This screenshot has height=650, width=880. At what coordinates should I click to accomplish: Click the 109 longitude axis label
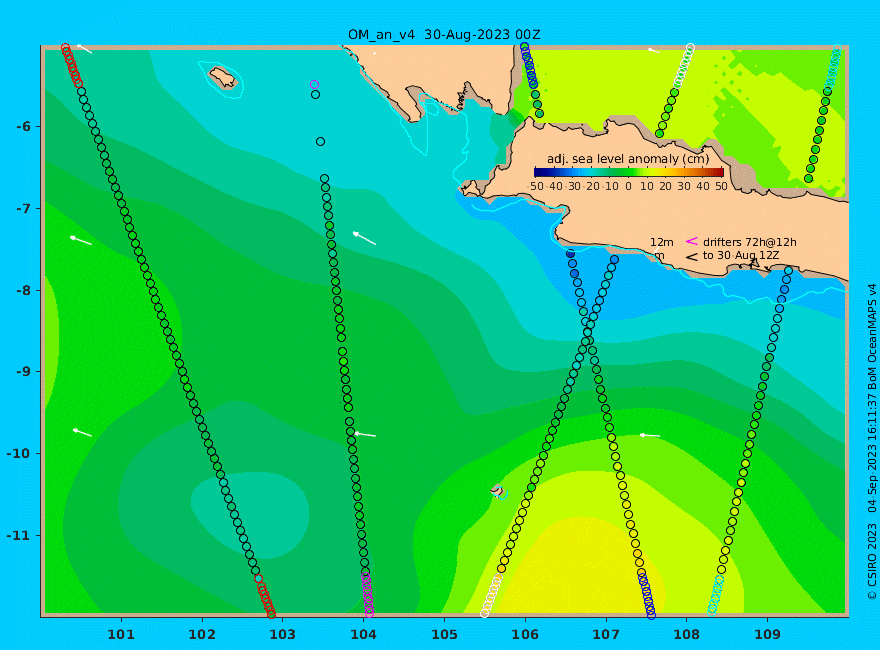click(768, 635)
